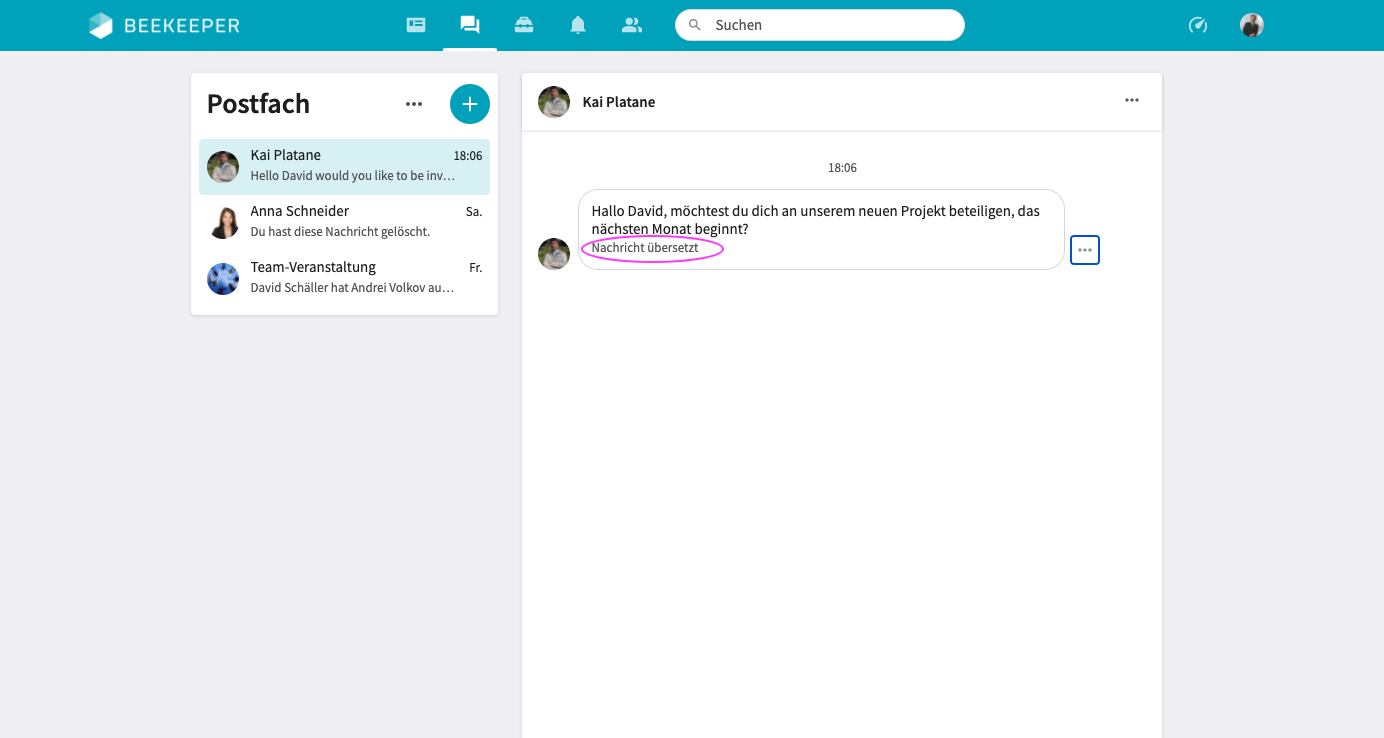Open the notifications bell
Viewport: 1384px width, 738px height.
click(x=578, y=25)
